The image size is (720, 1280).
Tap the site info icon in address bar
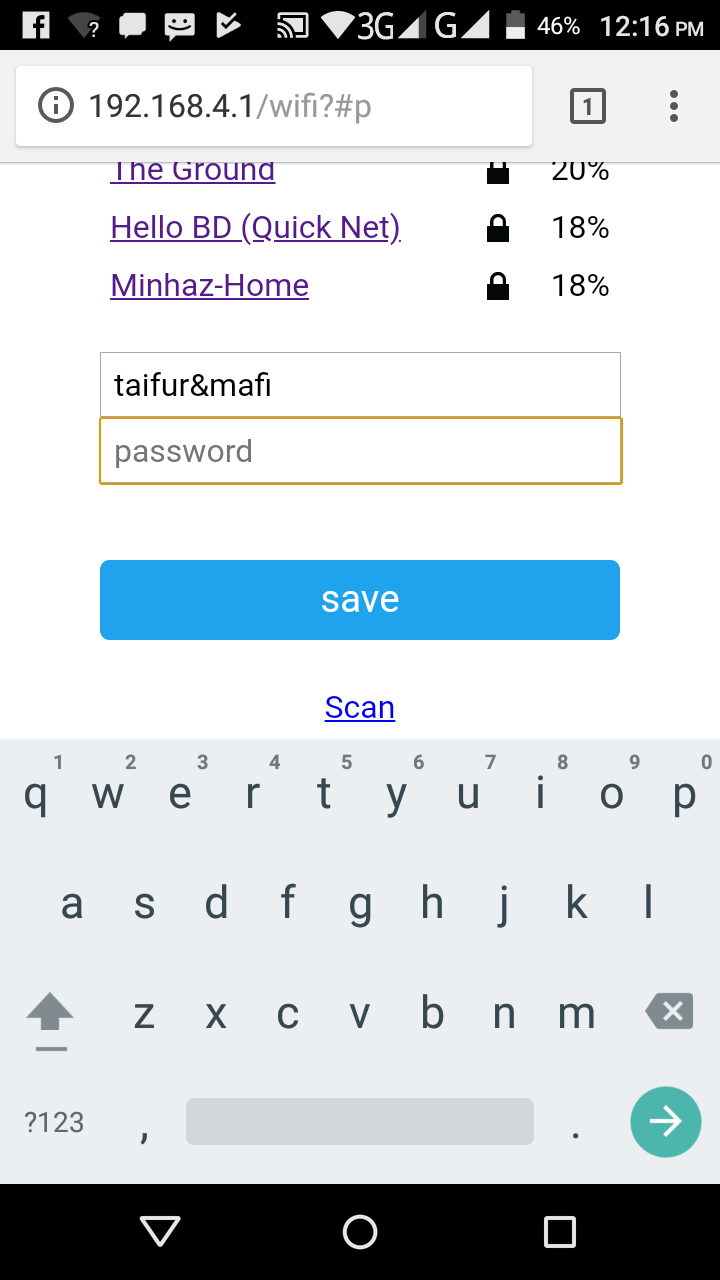(x=56, y=105)
